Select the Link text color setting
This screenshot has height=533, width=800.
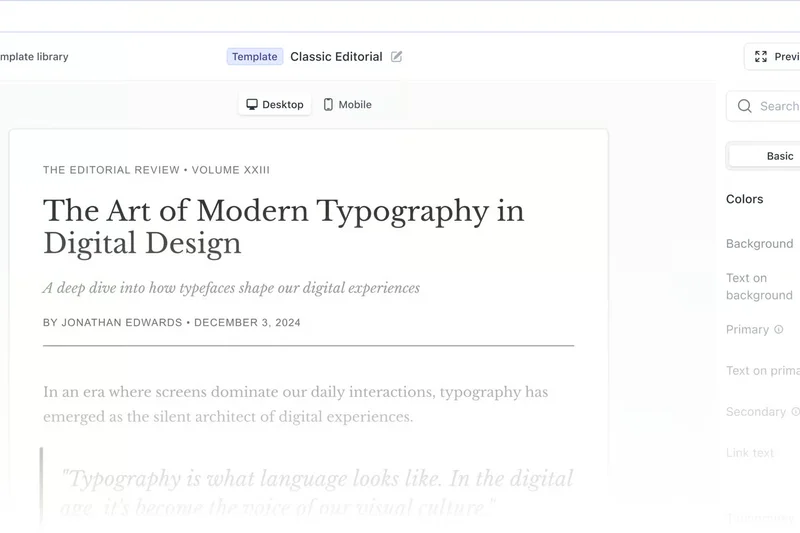coord(750,453)
